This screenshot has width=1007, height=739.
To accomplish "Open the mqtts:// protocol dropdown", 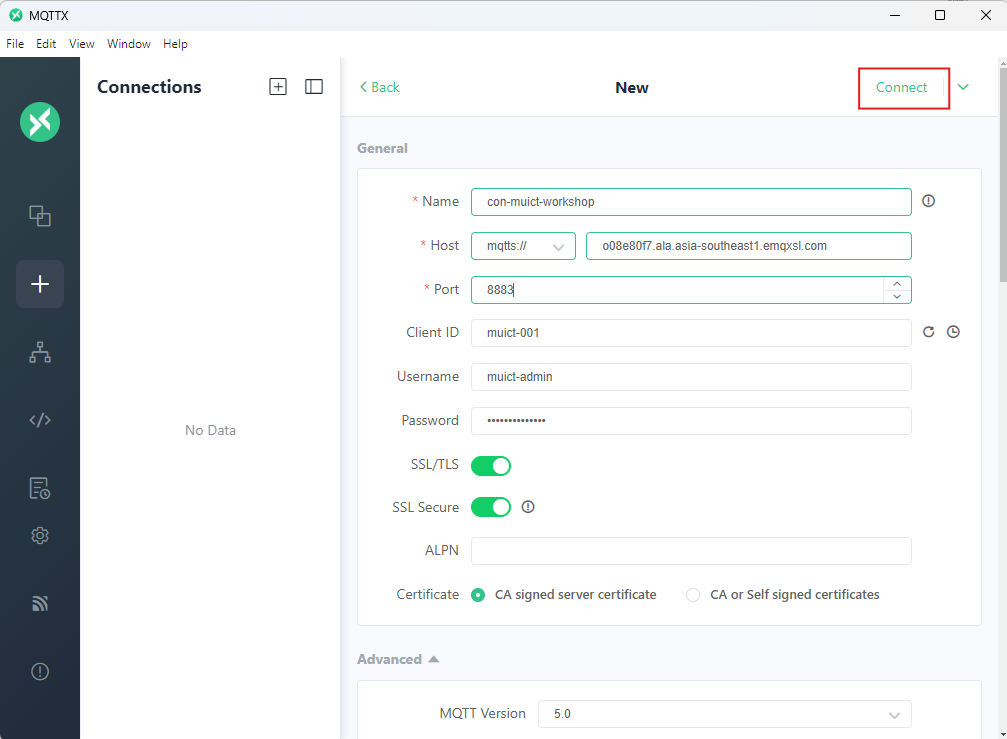I will point(523,246).
